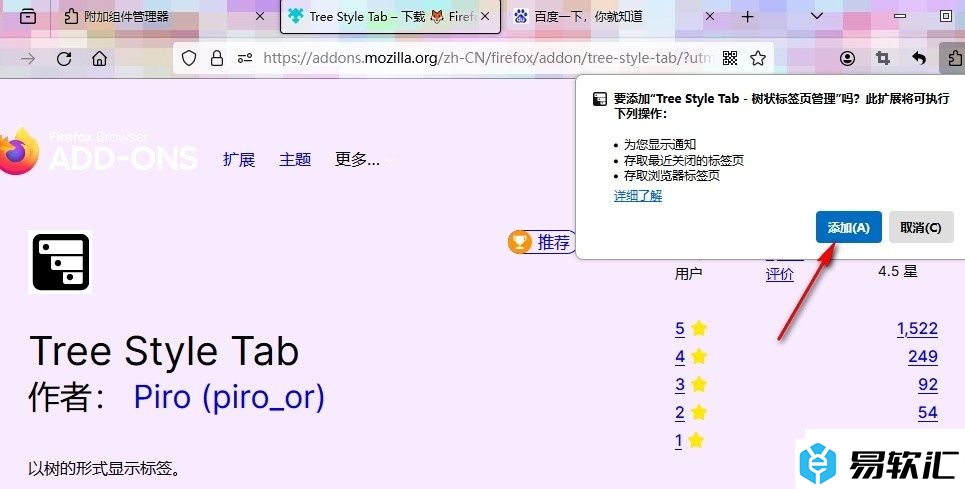This screenshot has width=965, height=489.
Task: Maximize the Firefox window
Action: click(x=946, y=17)
